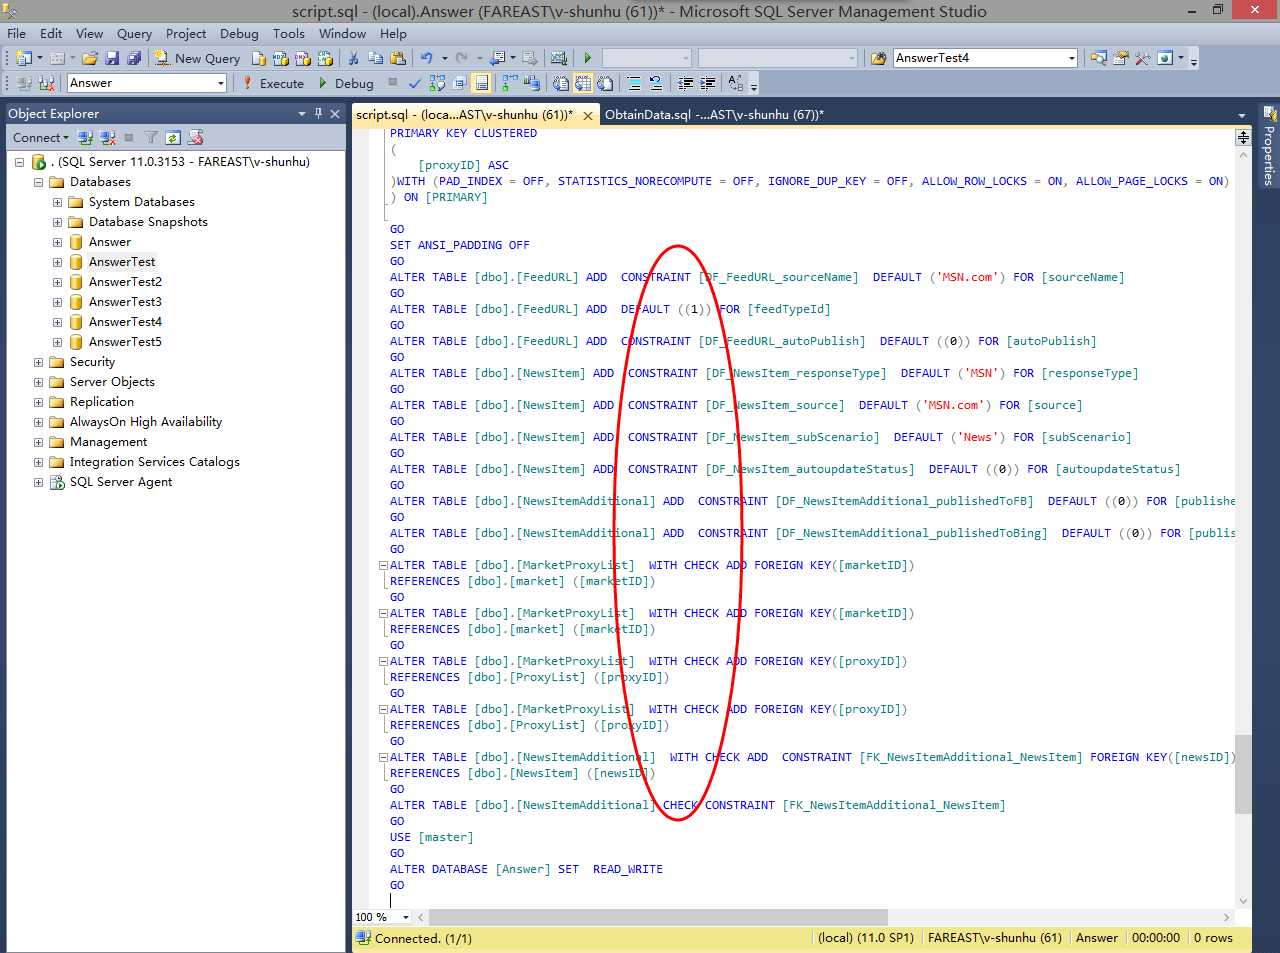Toggle the Results to Grid icon
The height and width of the screenshot is (953, 1280).
point(582,83)
